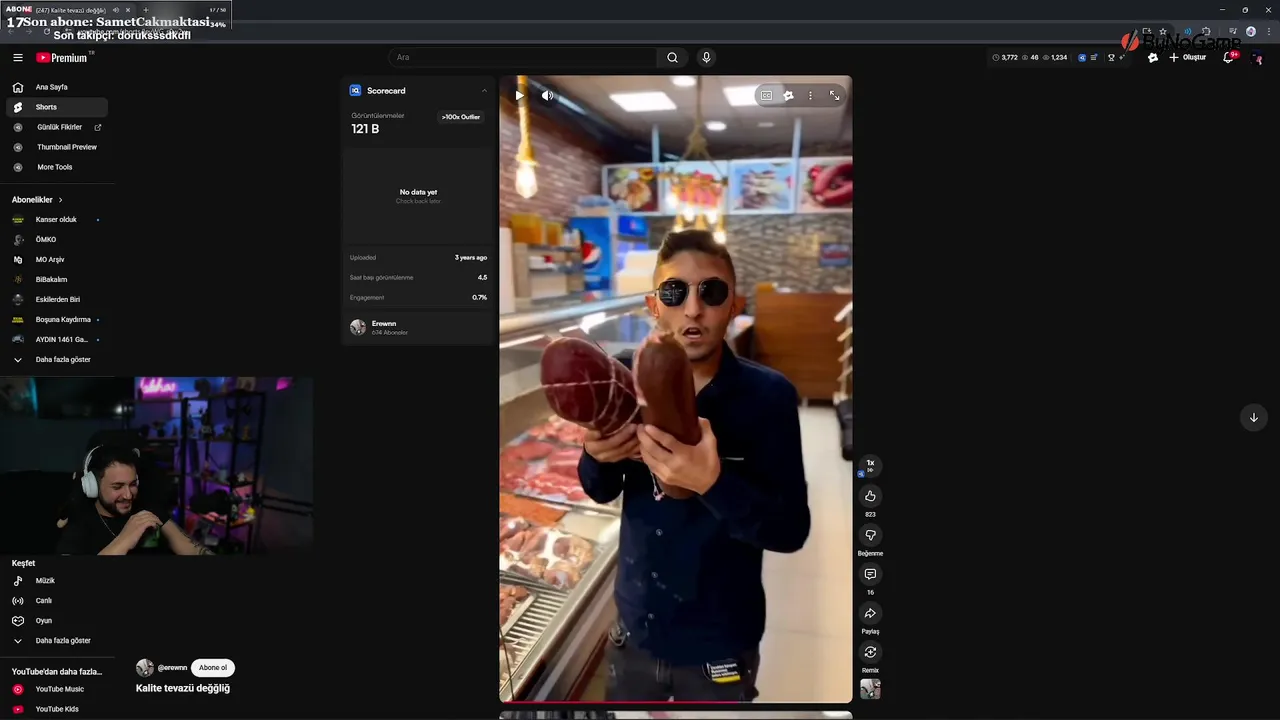This screenshot has width=1280, height=720.
Task: Go to next Short with down arrow
Action: [x=1253, y=418]
